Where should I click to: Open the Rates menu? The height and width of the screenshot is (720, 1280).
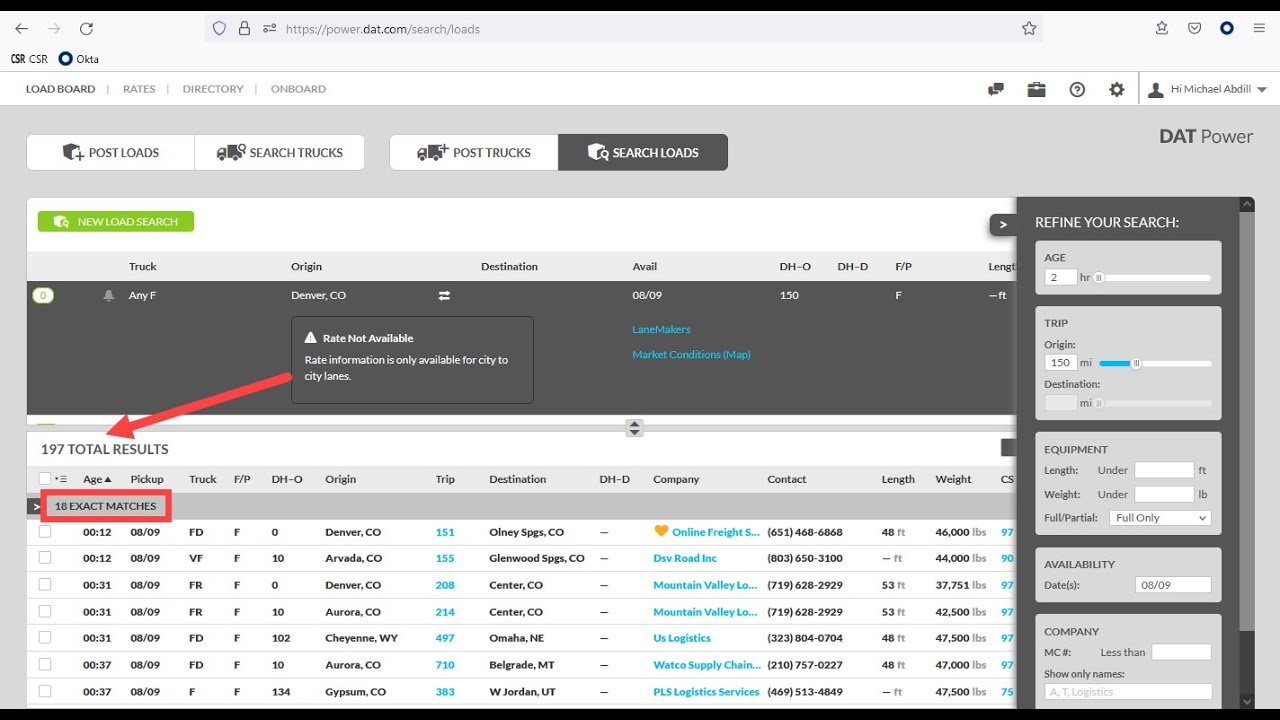pos(139,89)
